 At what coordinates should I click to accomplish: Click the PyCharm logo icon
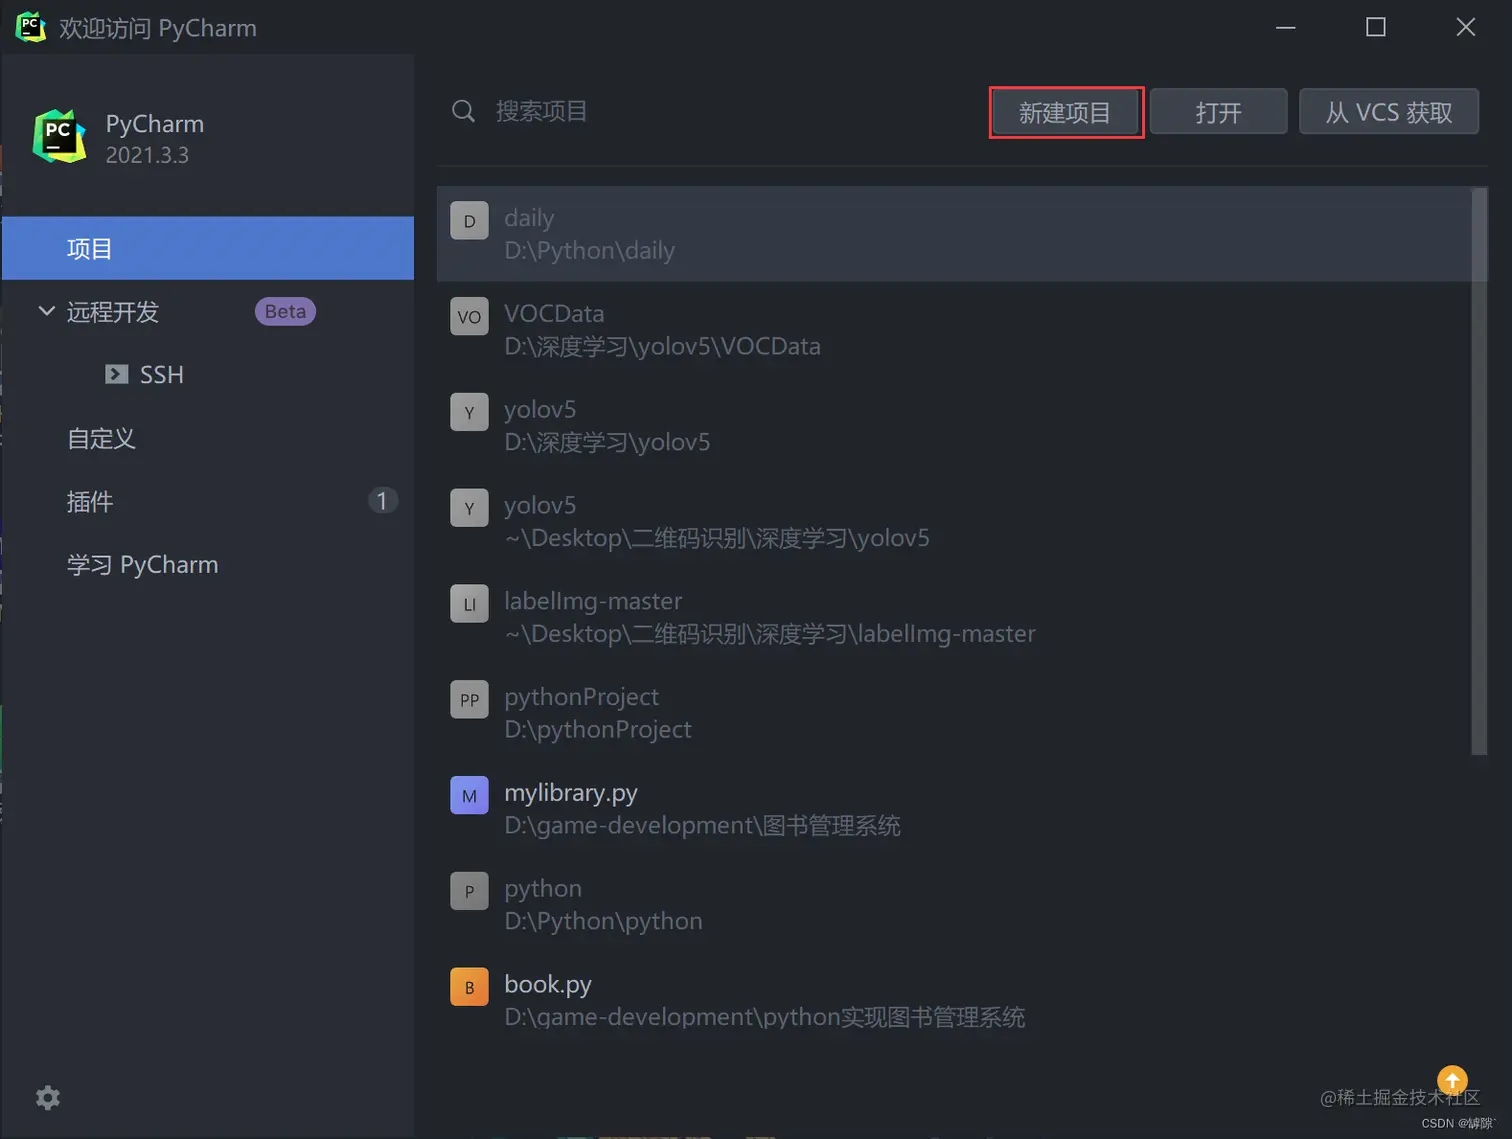click(58, 137)
